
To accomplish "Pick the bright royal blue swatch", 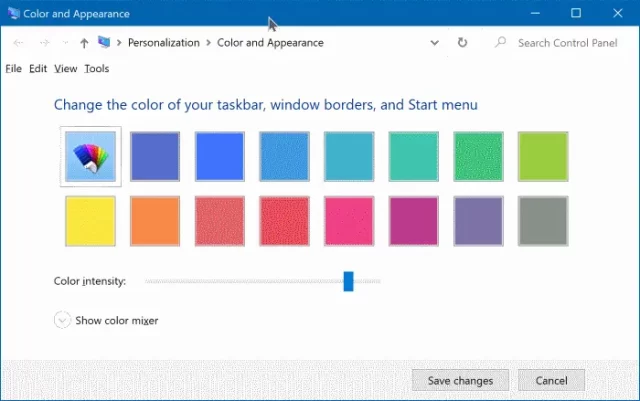I will 220,156.
